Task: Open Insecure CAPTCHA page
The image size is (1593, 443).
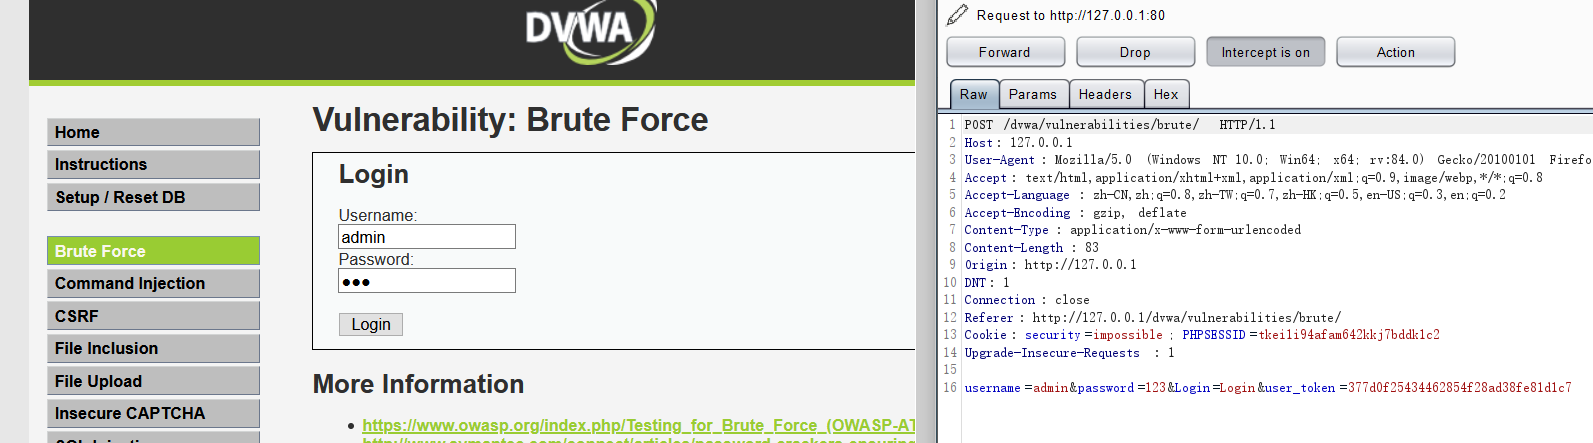Action: click(153, 413)
